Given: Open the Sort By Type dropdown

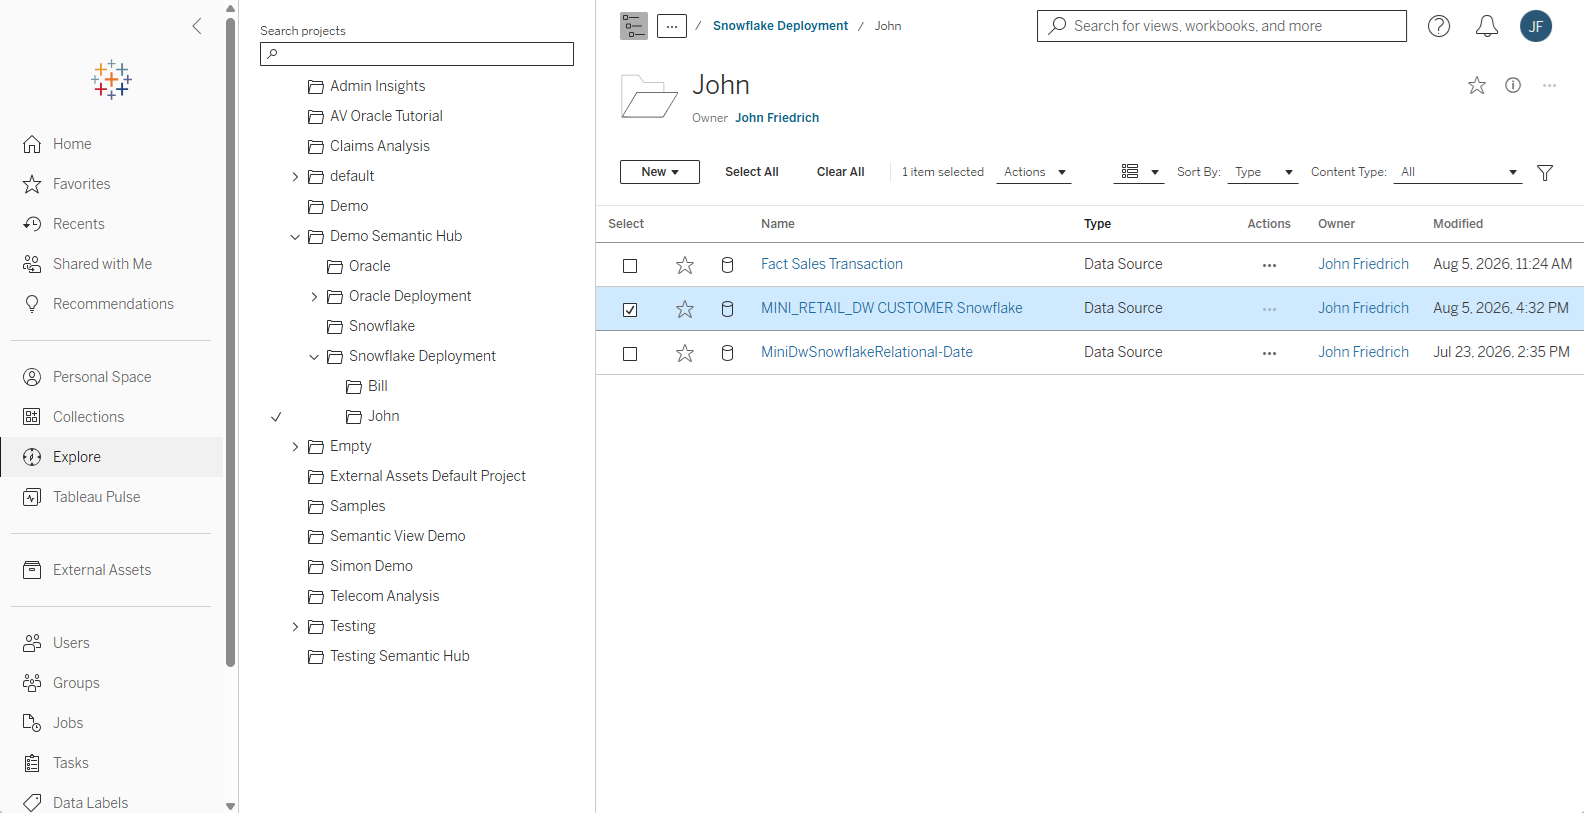Looking at the screenshot, I should pyautogui.click(x=1263, y=172).
